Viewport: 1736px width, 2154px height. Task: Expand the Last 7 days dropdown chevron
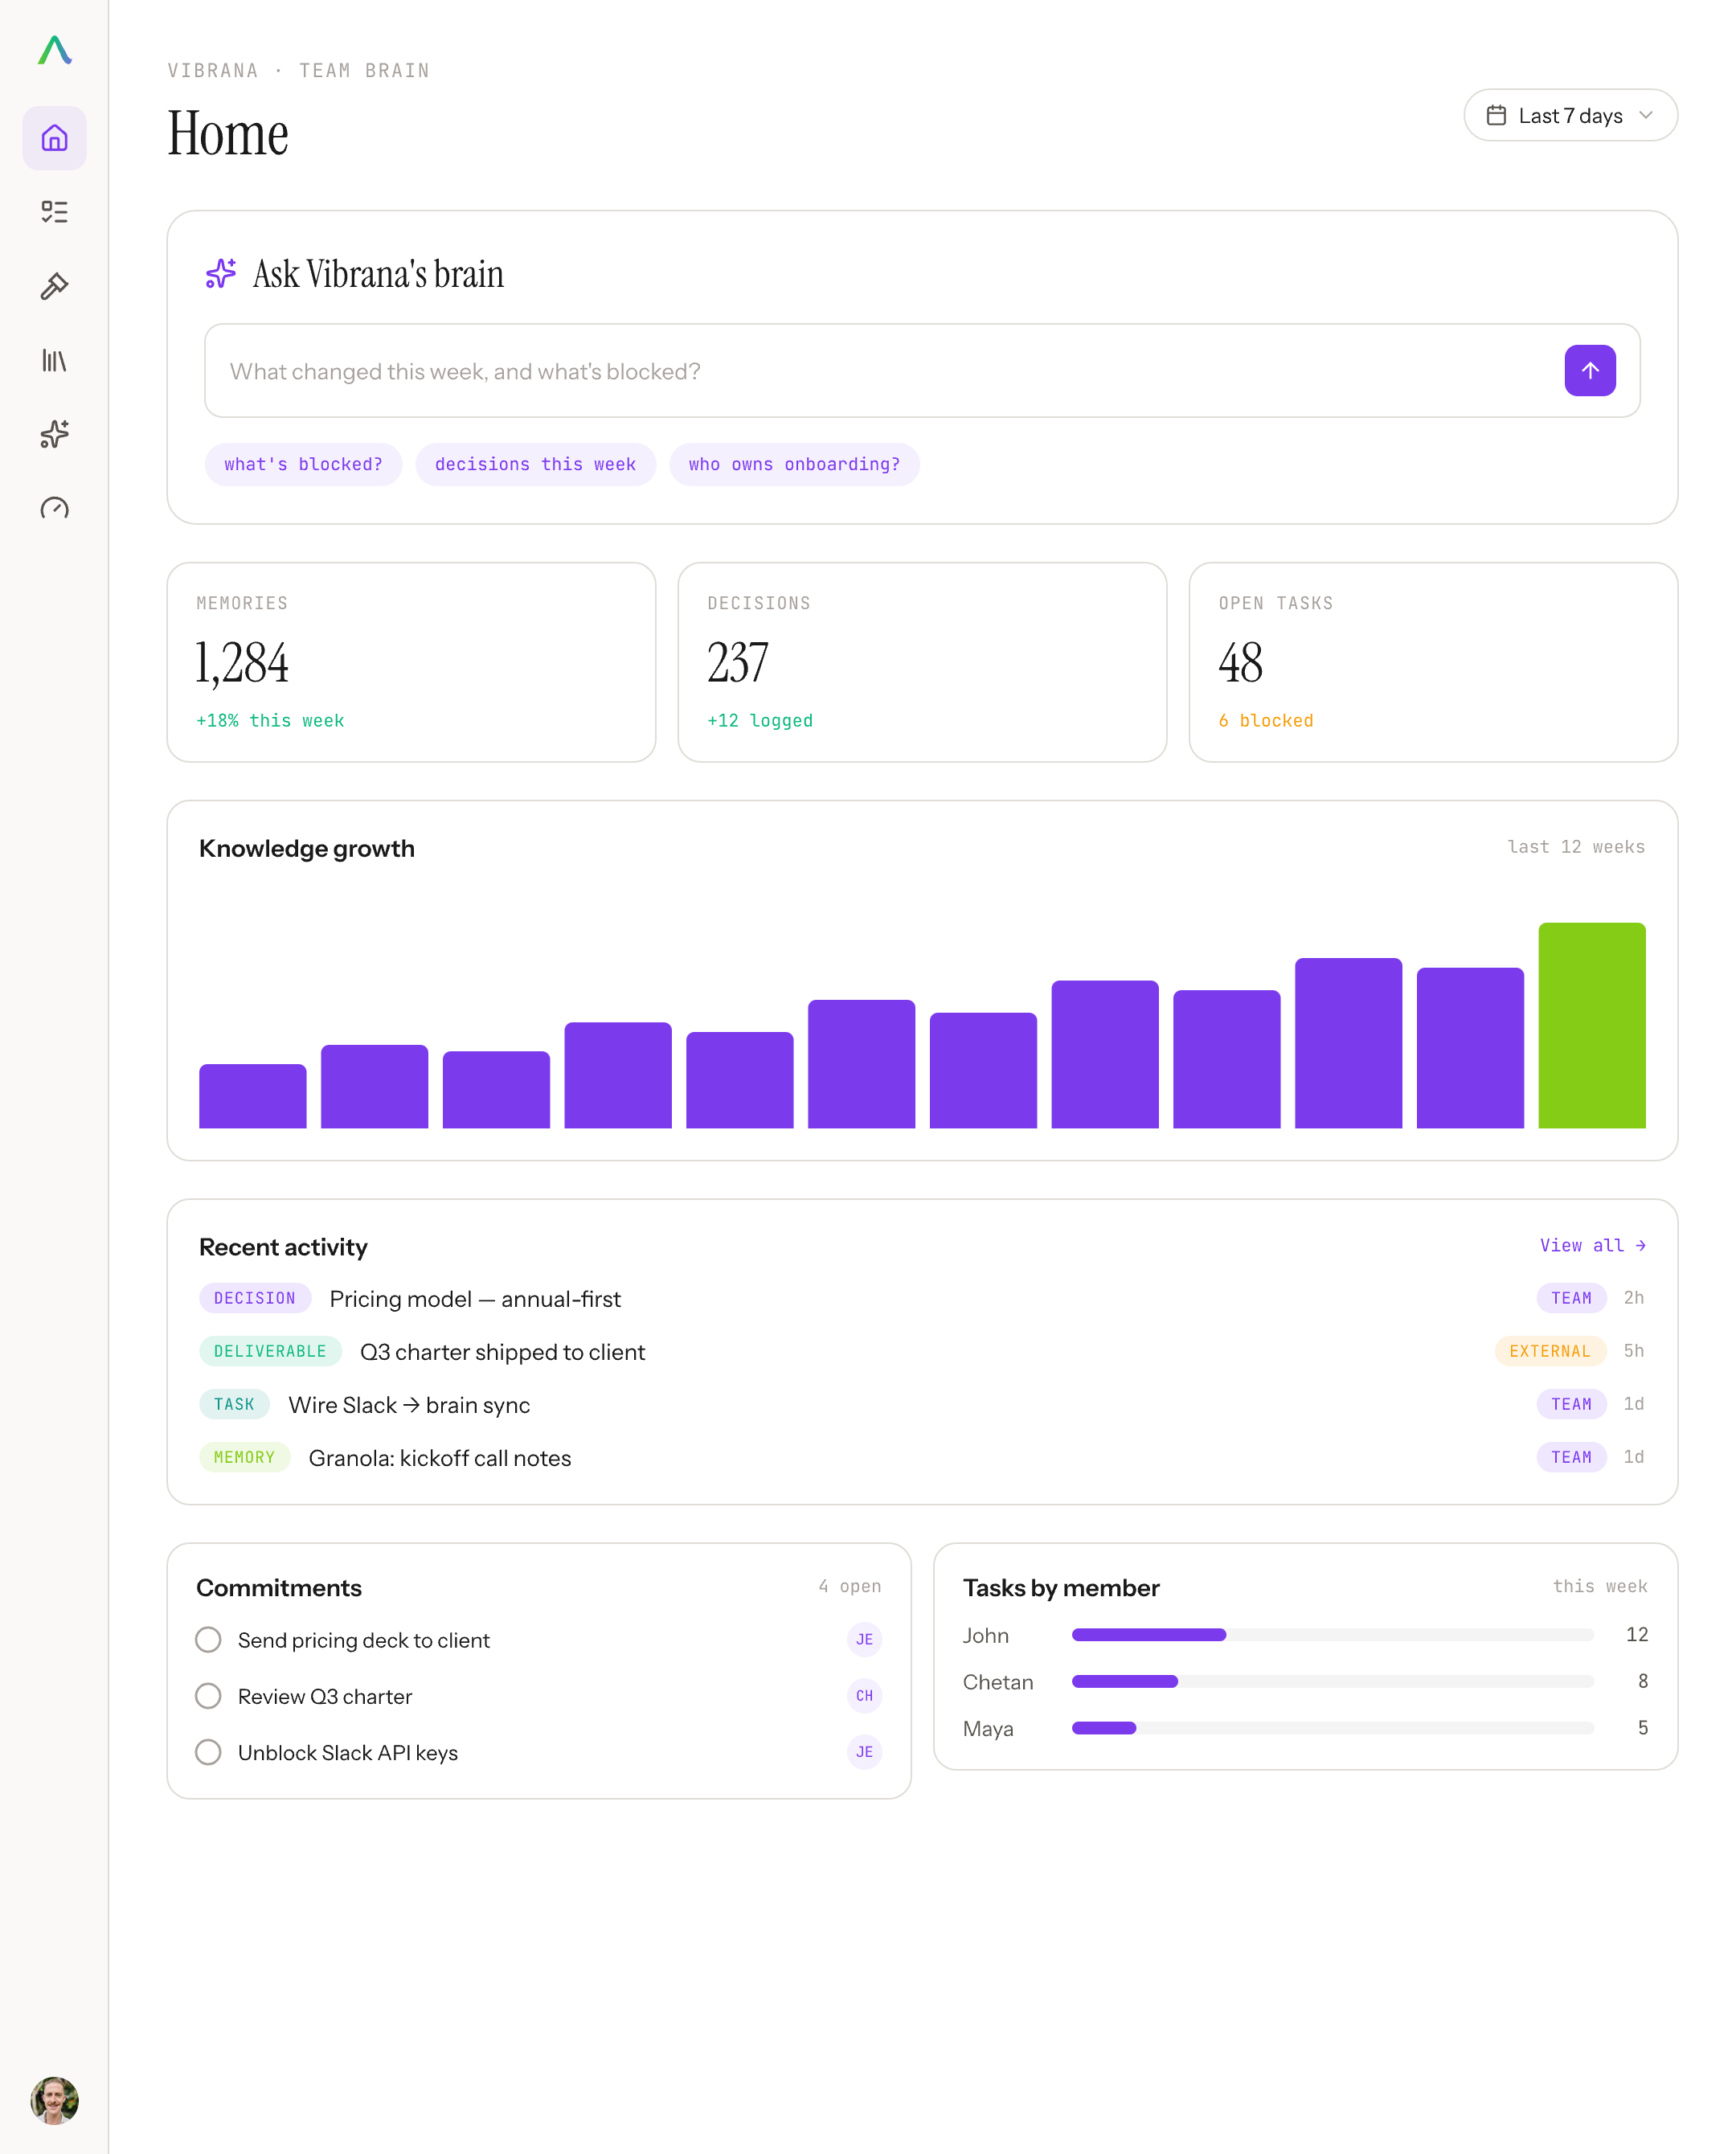[1646, 115]
